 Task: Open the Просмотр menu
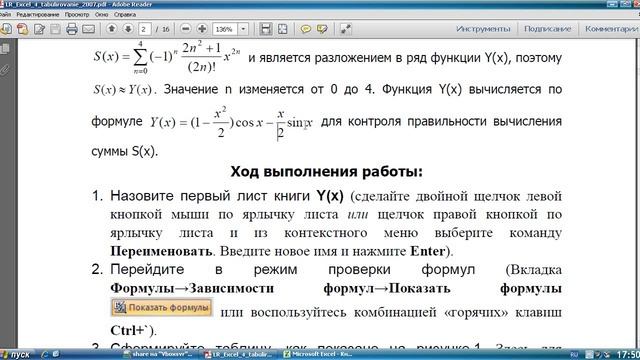pyautogui.click(x=77, y=14)
